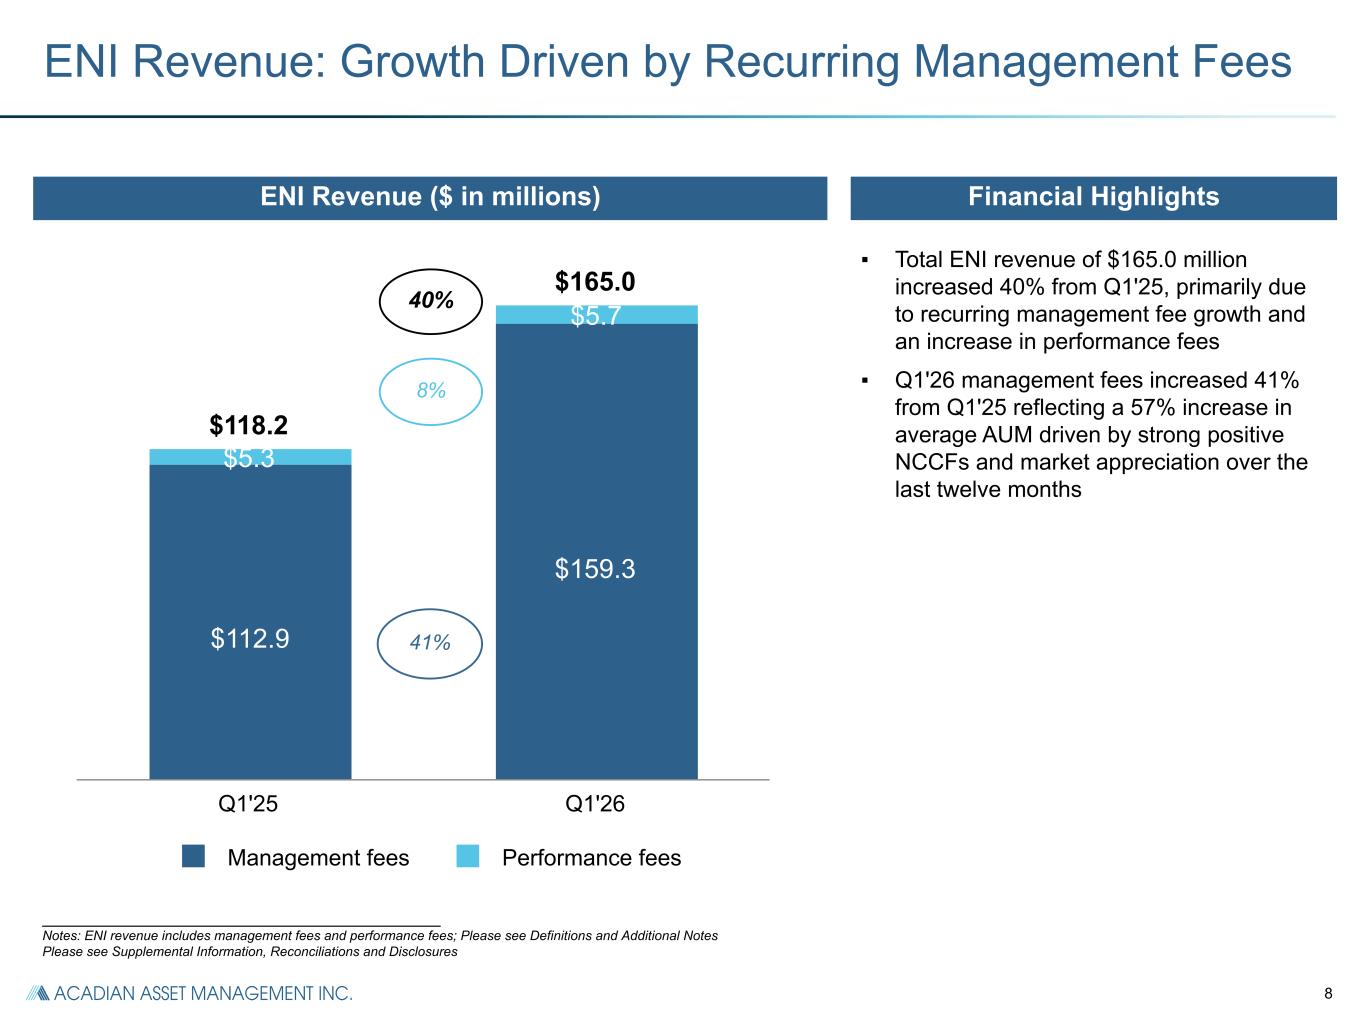Click the 'Please see Supplemental Information' footnote line

250,952
